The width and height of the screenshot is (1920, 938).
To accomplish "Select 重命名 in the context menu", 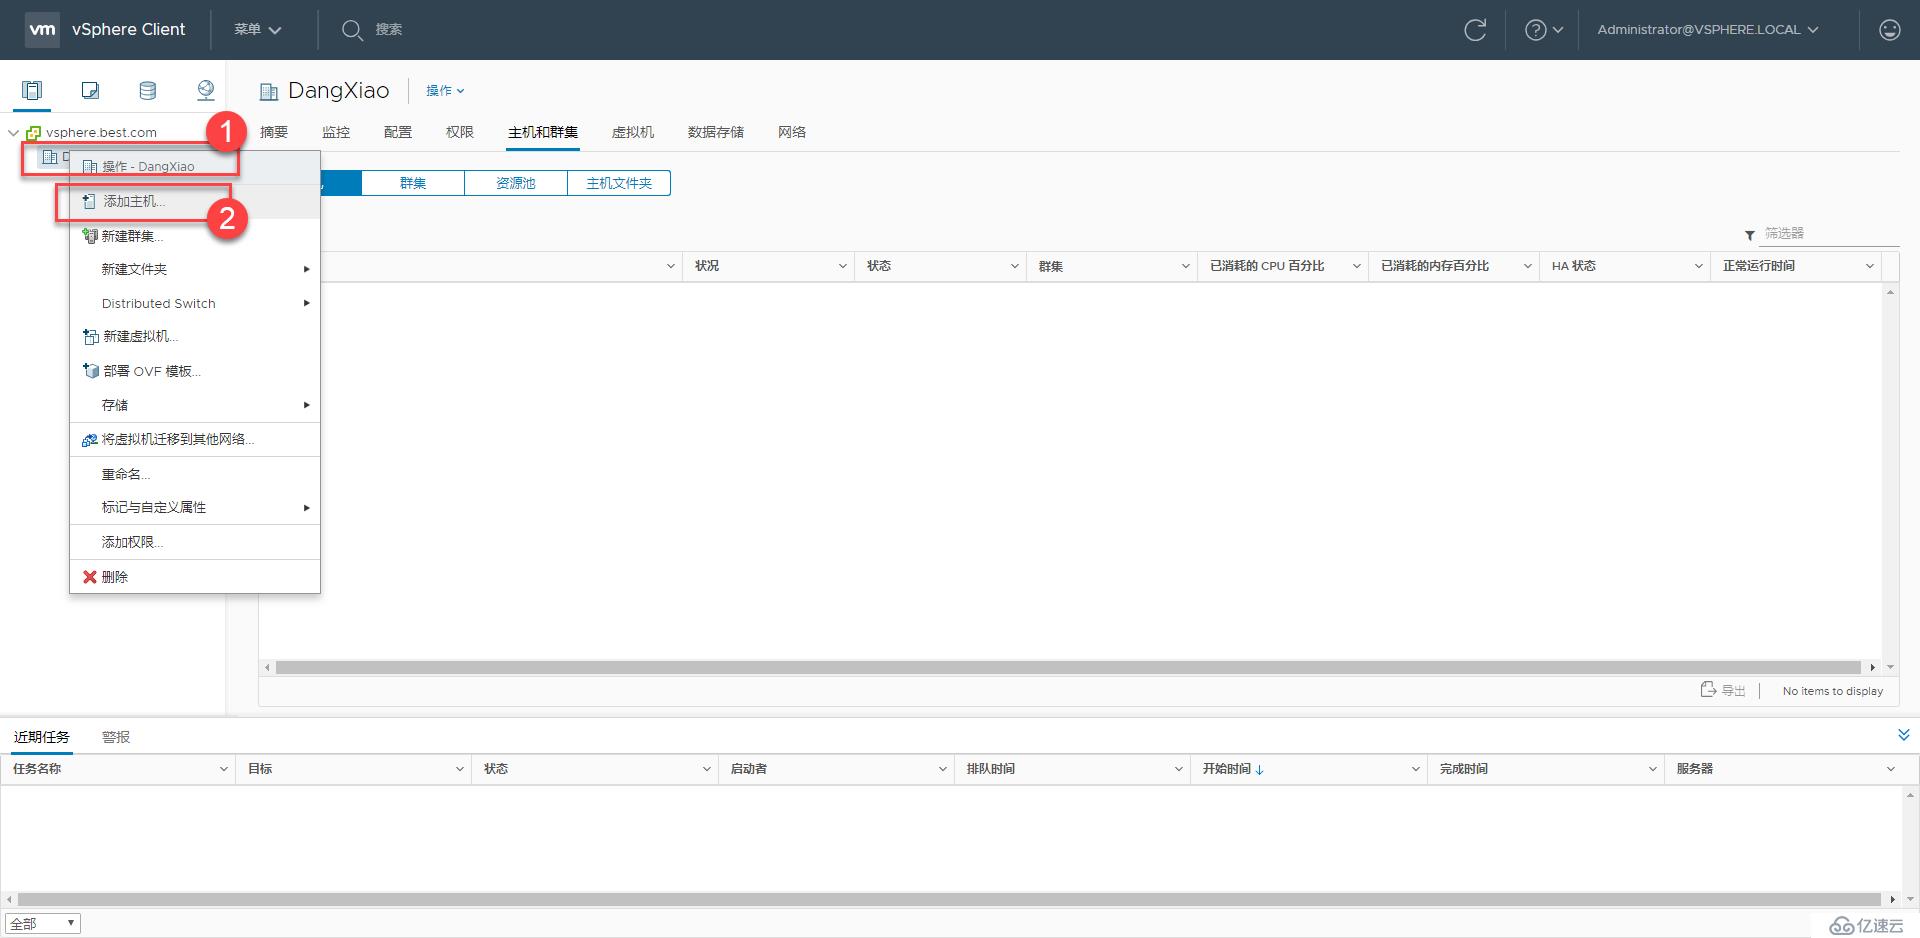I will [x=195, y=474].
